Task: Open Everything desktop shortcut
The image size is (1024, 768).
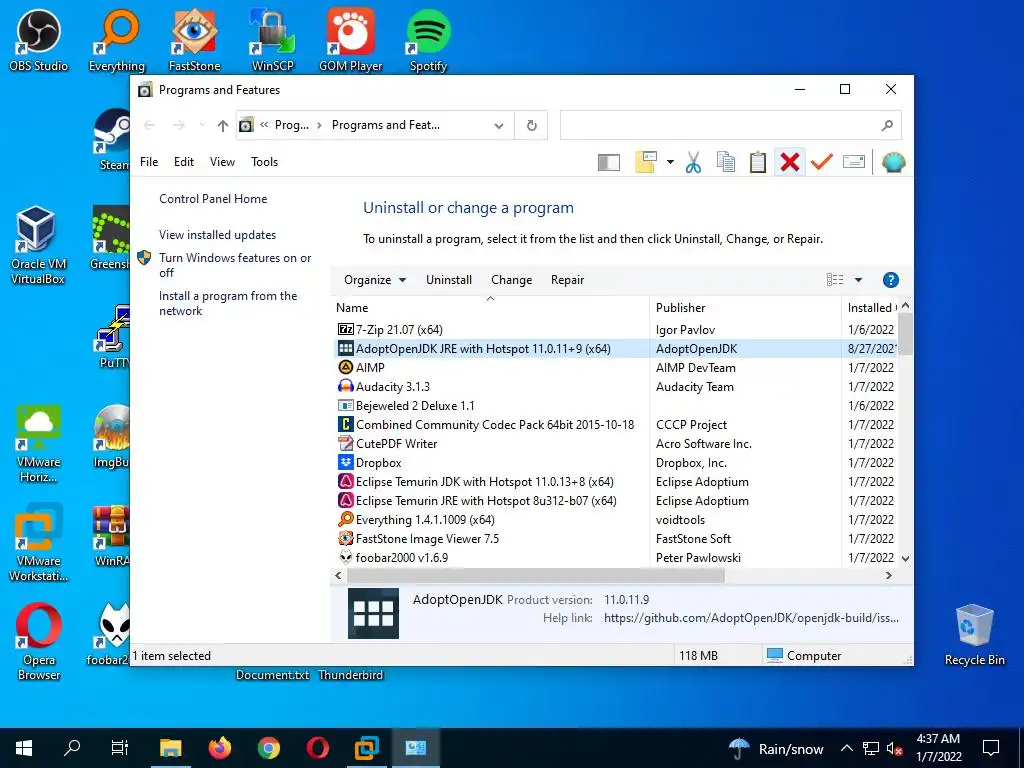Action: [x=117, y=40]
